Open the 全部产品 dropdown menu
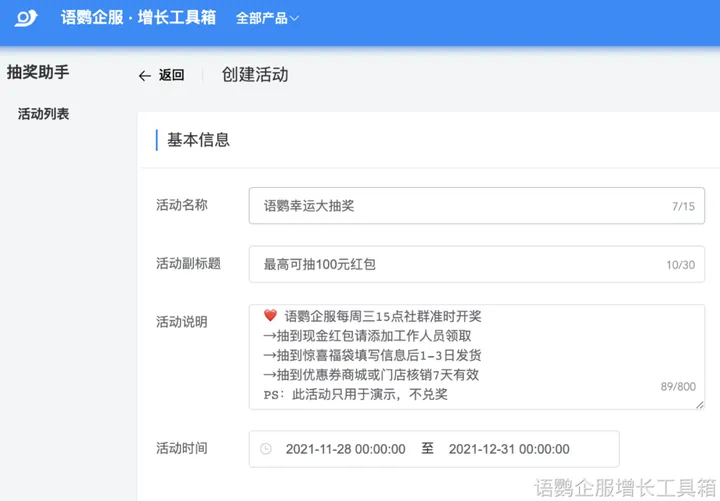720x501 pixels. 267,18
